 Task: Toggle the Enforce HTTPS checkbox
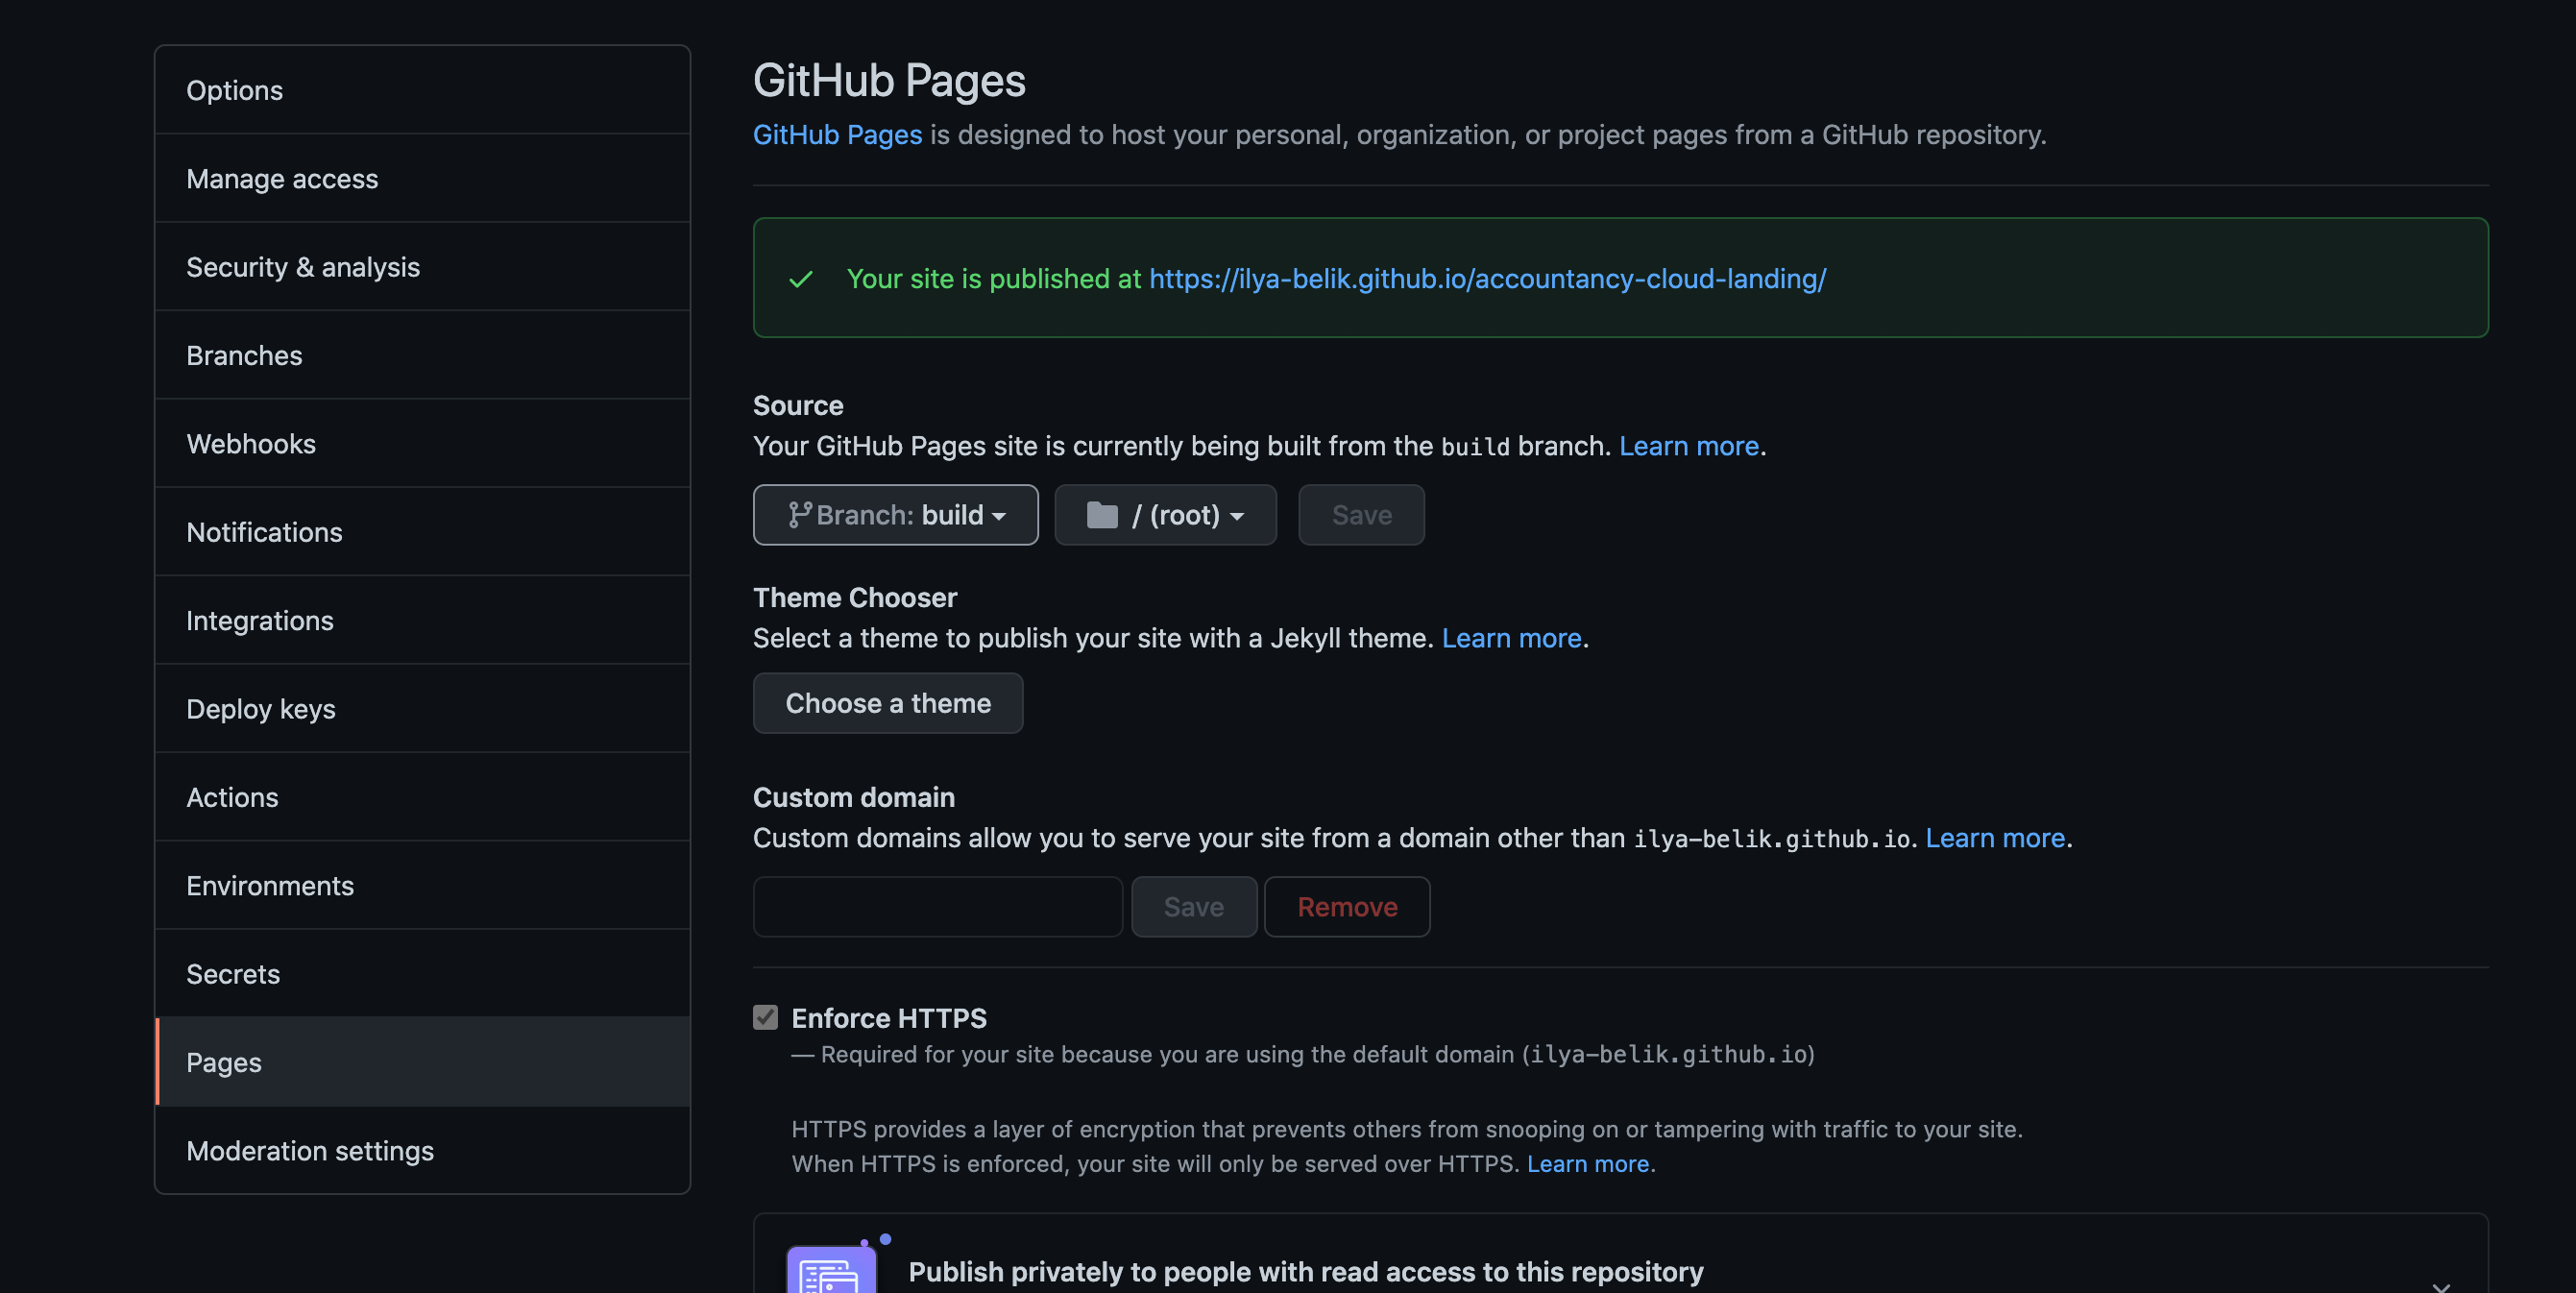tap(765, 1017)
